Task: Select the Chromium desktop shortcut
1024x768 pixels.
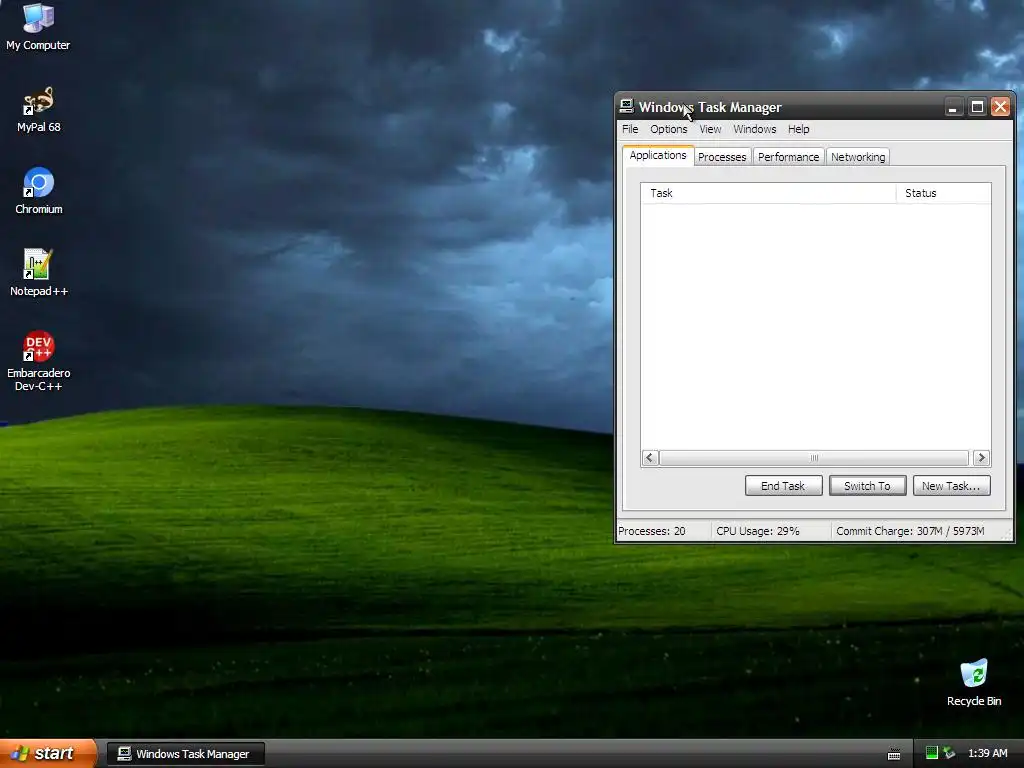Action: point(39,191)
